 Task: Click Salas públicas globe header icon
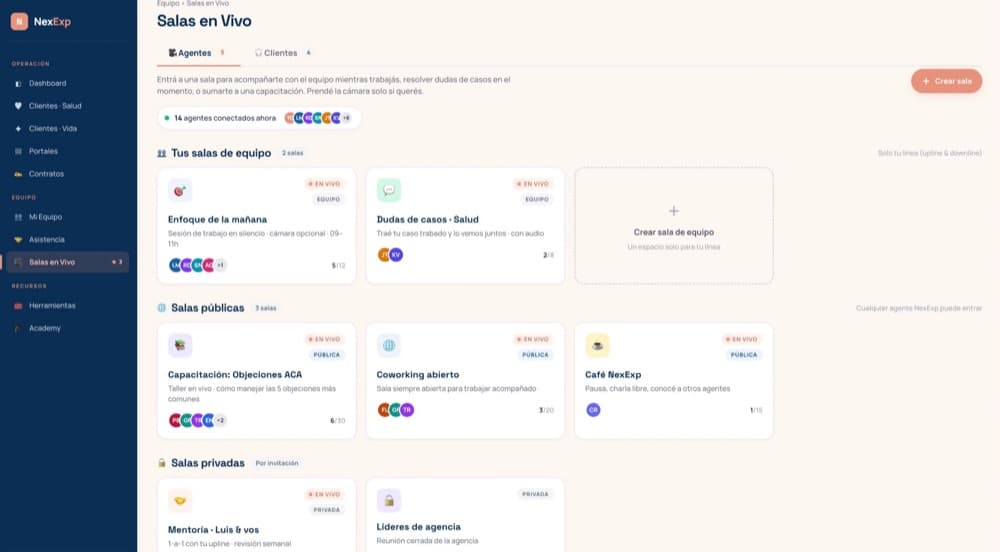pyautogui.click(x=161, y=308)
